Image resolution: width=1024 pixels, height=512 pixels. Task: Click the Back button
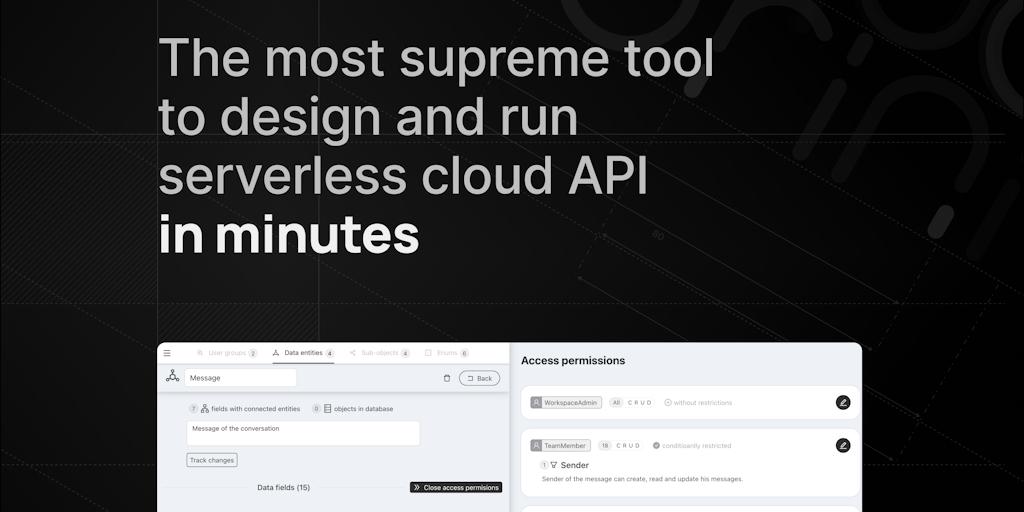tap(479, 378)
